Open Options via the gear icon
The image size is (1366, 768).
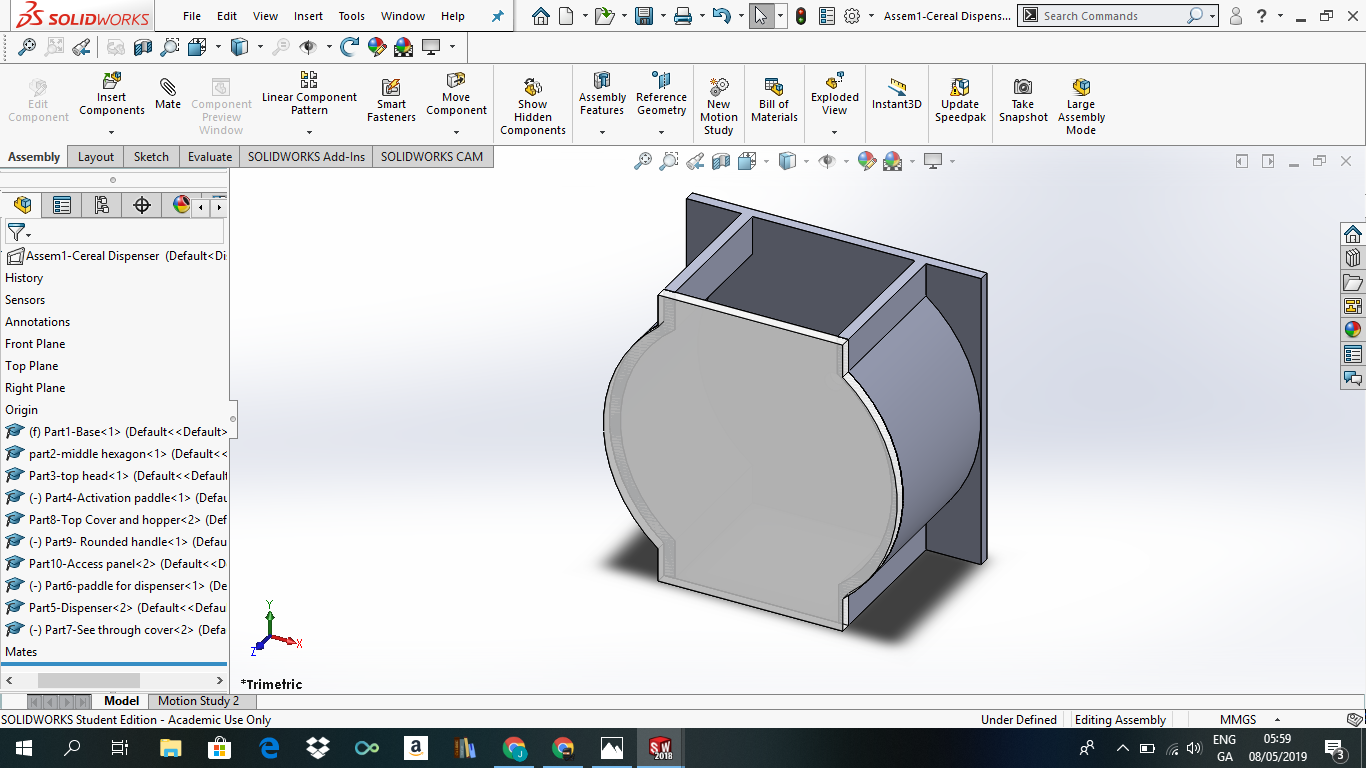coord(852,16)
